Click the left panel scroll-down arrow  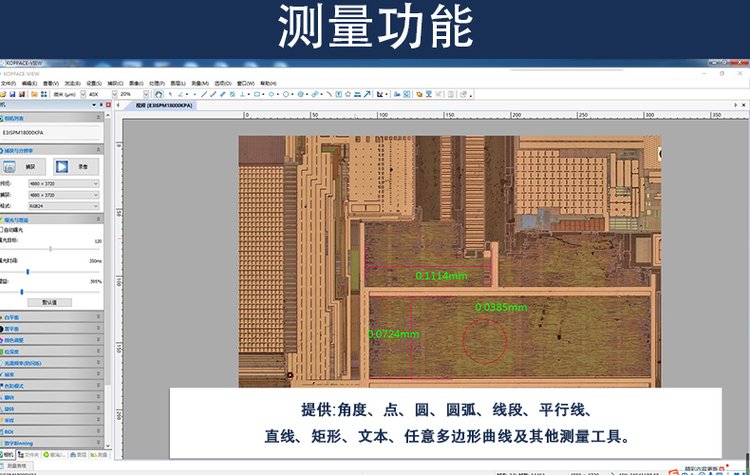[x=108, y=445]
